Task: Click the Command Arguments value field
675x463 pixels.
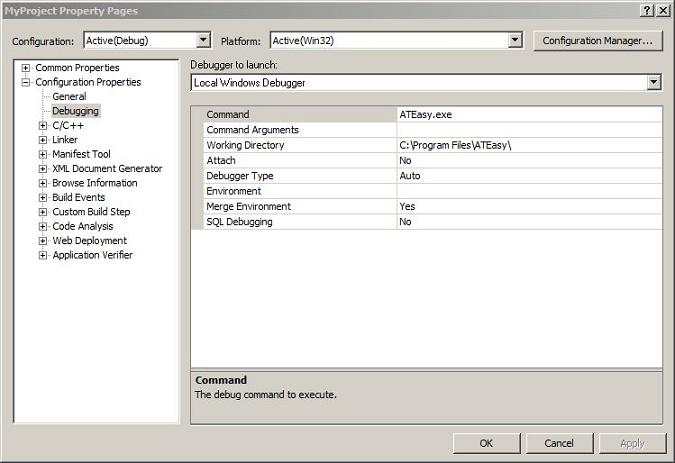Action: tap(528, 130)
